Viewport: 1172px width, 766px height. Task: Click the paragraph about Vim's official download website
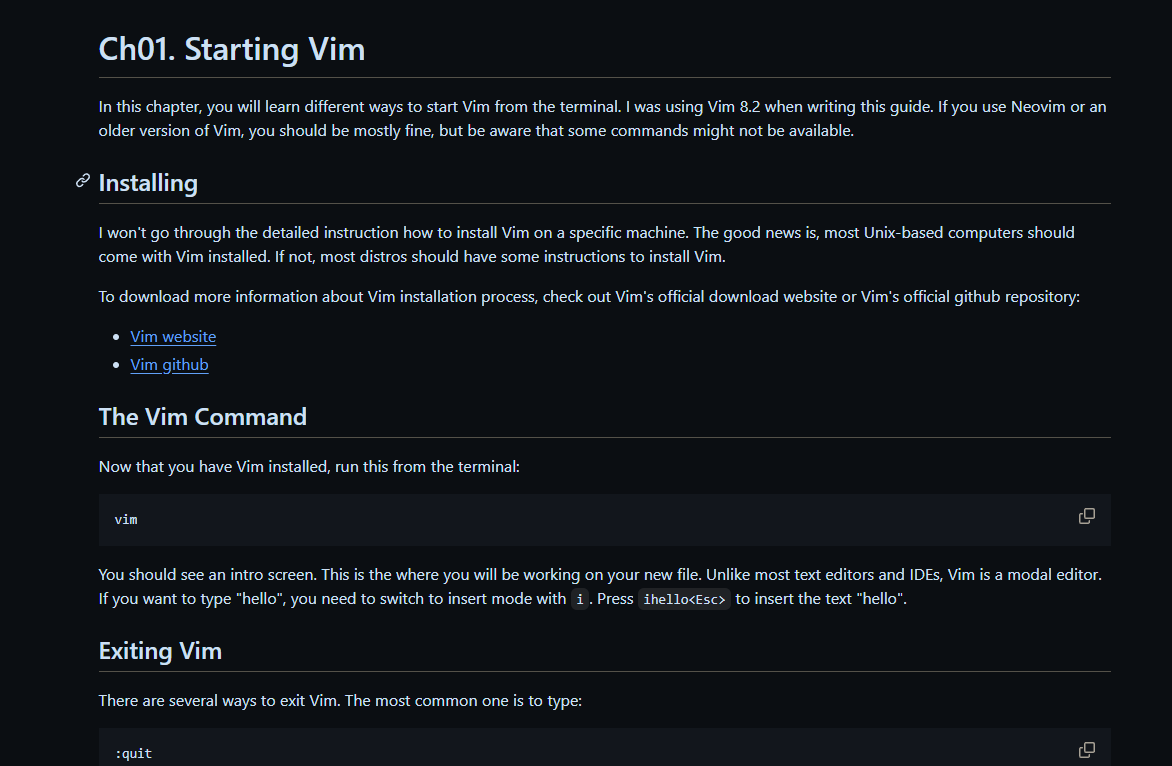[x=589, y=297]
